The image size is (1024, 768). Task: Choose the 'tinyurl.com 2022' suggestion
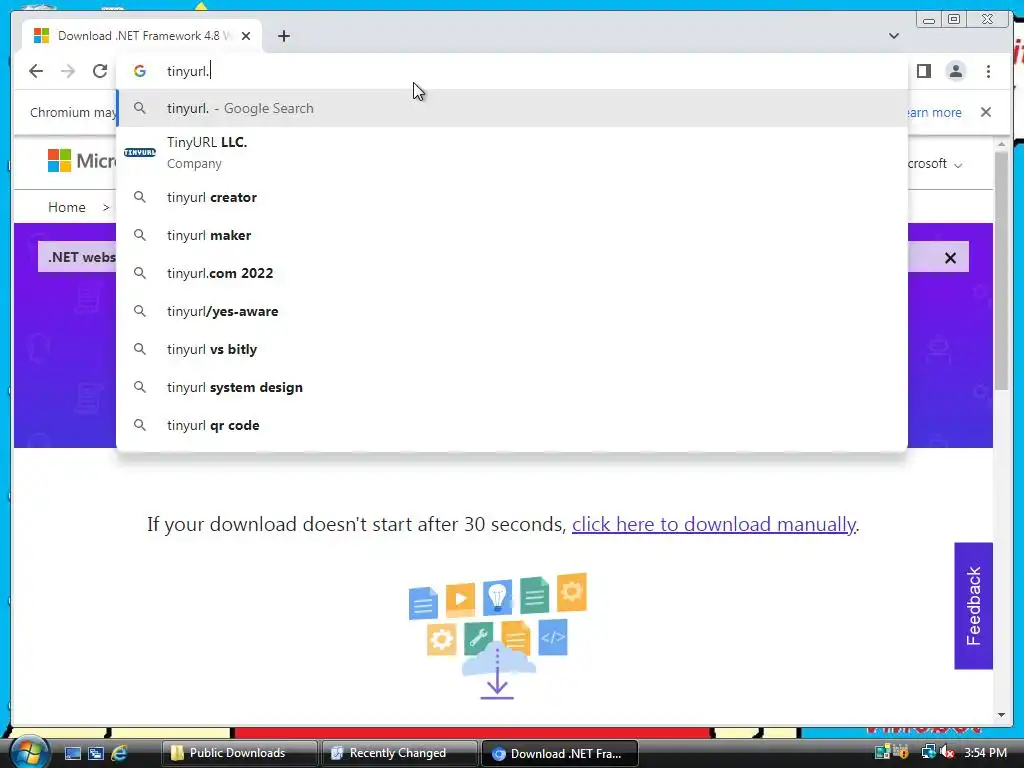coord(512,273)
